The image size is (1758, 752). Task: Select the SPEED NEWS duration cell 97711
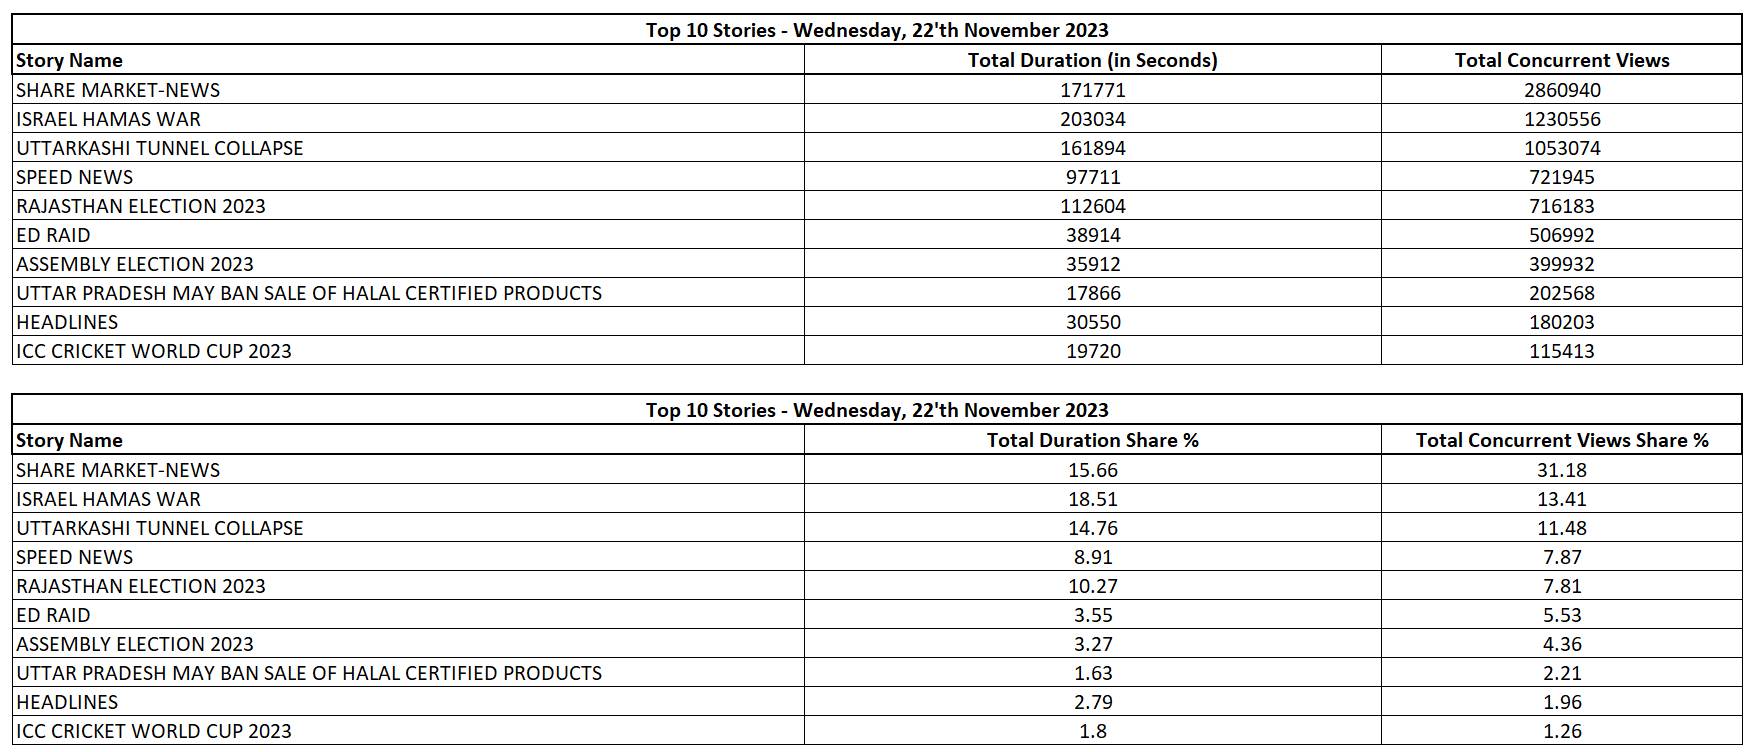(1092, 177)
